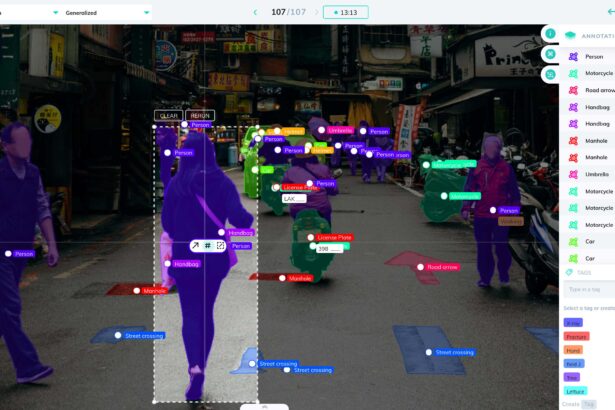
Task: Click the 13:13 timer button
Action: [x=346, y=13]
